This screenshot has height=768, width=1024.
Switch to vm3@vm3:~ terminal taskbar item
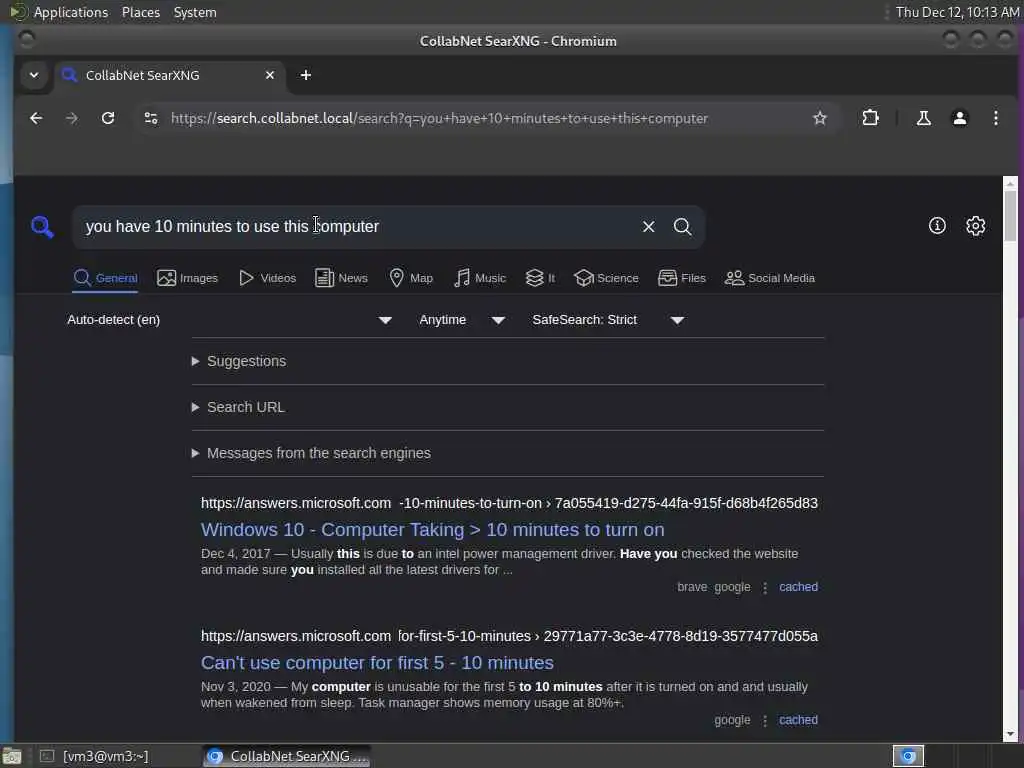tap(95, 756)
